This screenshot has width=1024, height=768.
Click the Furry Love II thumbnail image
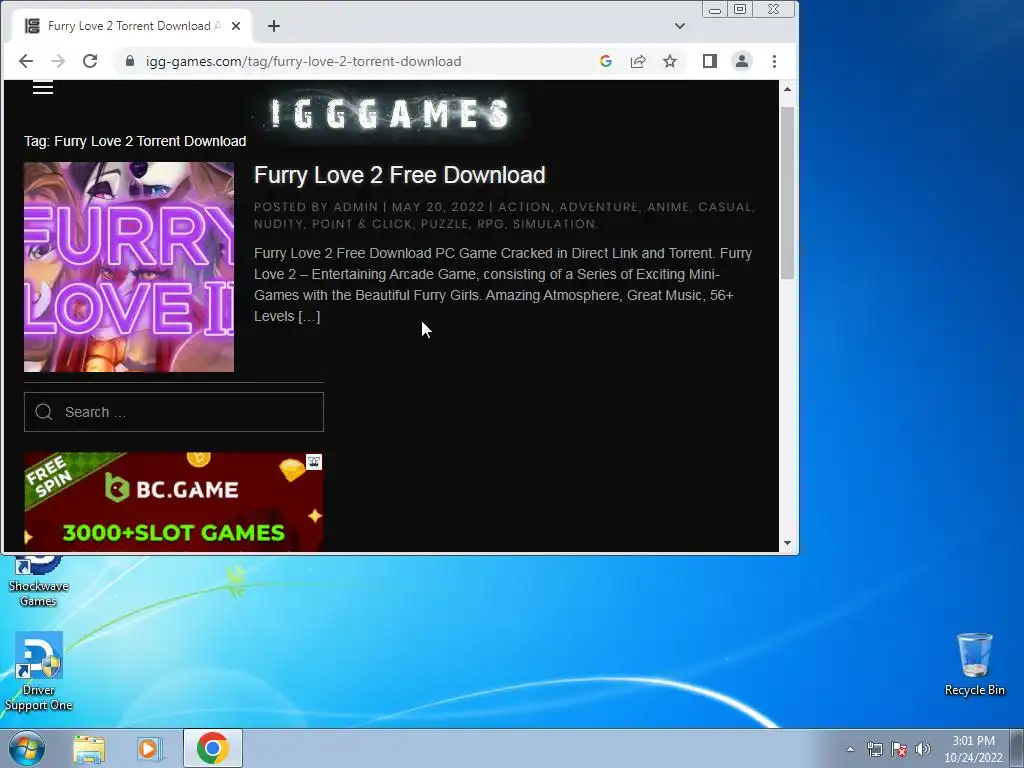[129, 267]
